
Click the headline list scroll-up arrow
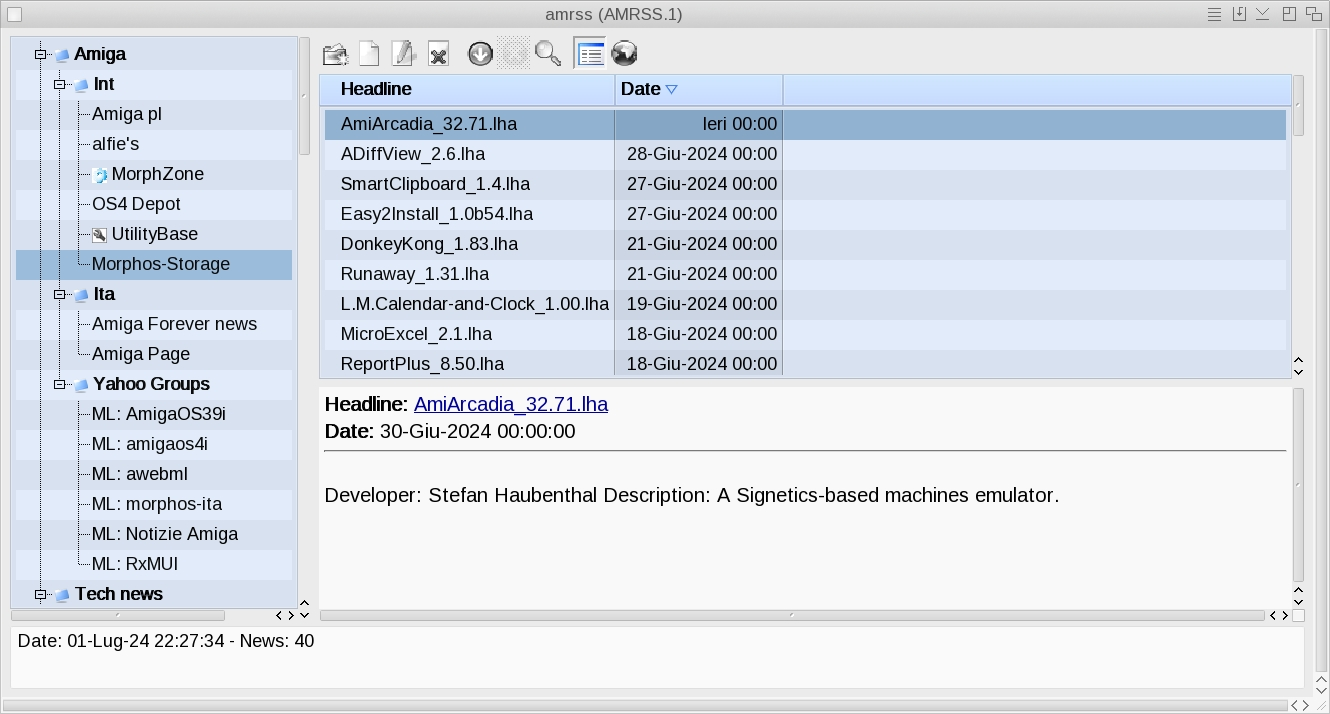pyautogui.click(x=1298, y=360)
